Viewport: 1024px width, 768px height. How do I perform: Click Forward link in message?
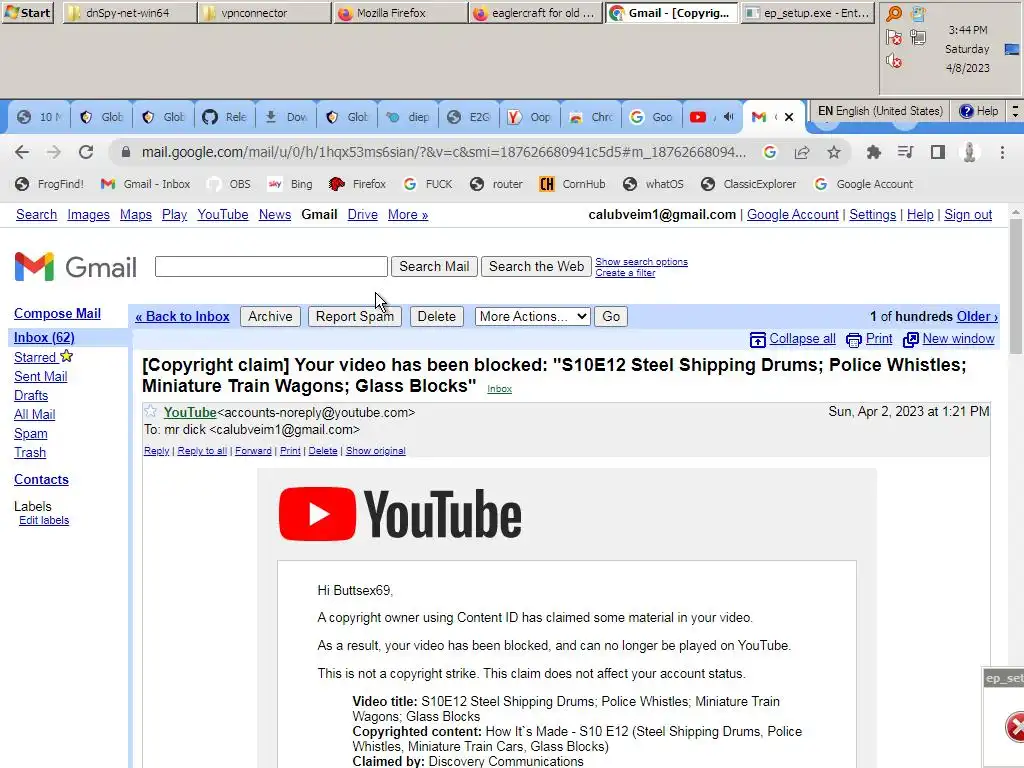[x=253, y=451]
